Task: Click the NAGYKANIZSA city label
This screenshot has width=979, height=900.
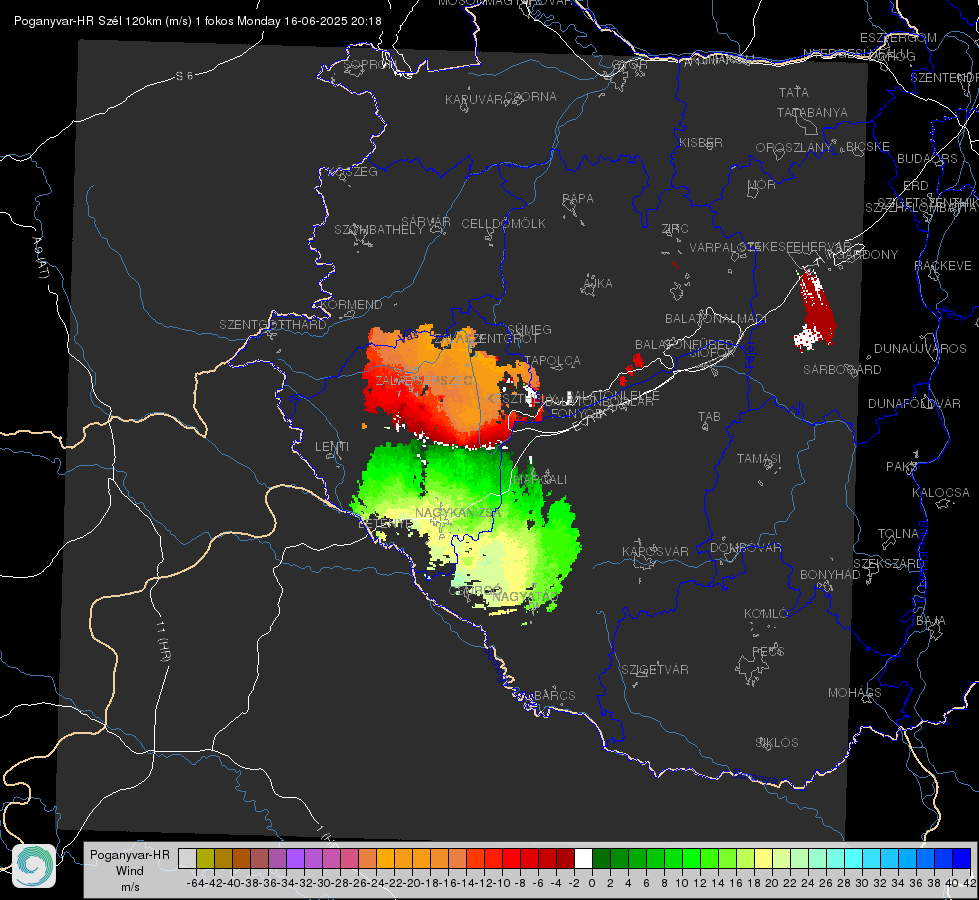Action: [458, 513]
